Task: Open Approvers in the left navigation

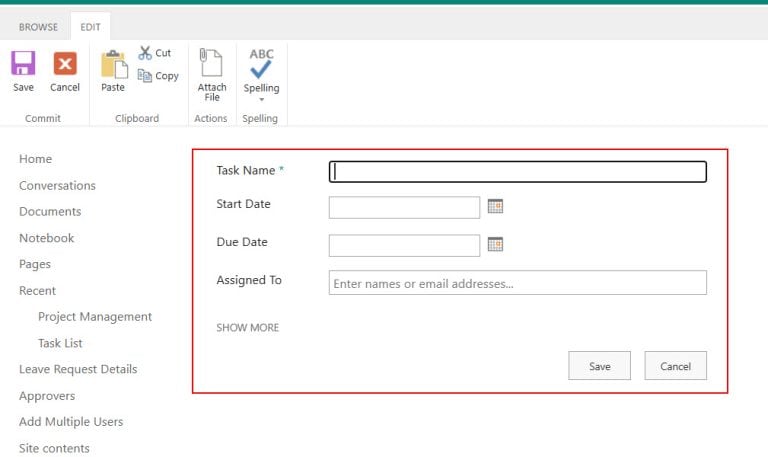Action: [x=47, y=396]
